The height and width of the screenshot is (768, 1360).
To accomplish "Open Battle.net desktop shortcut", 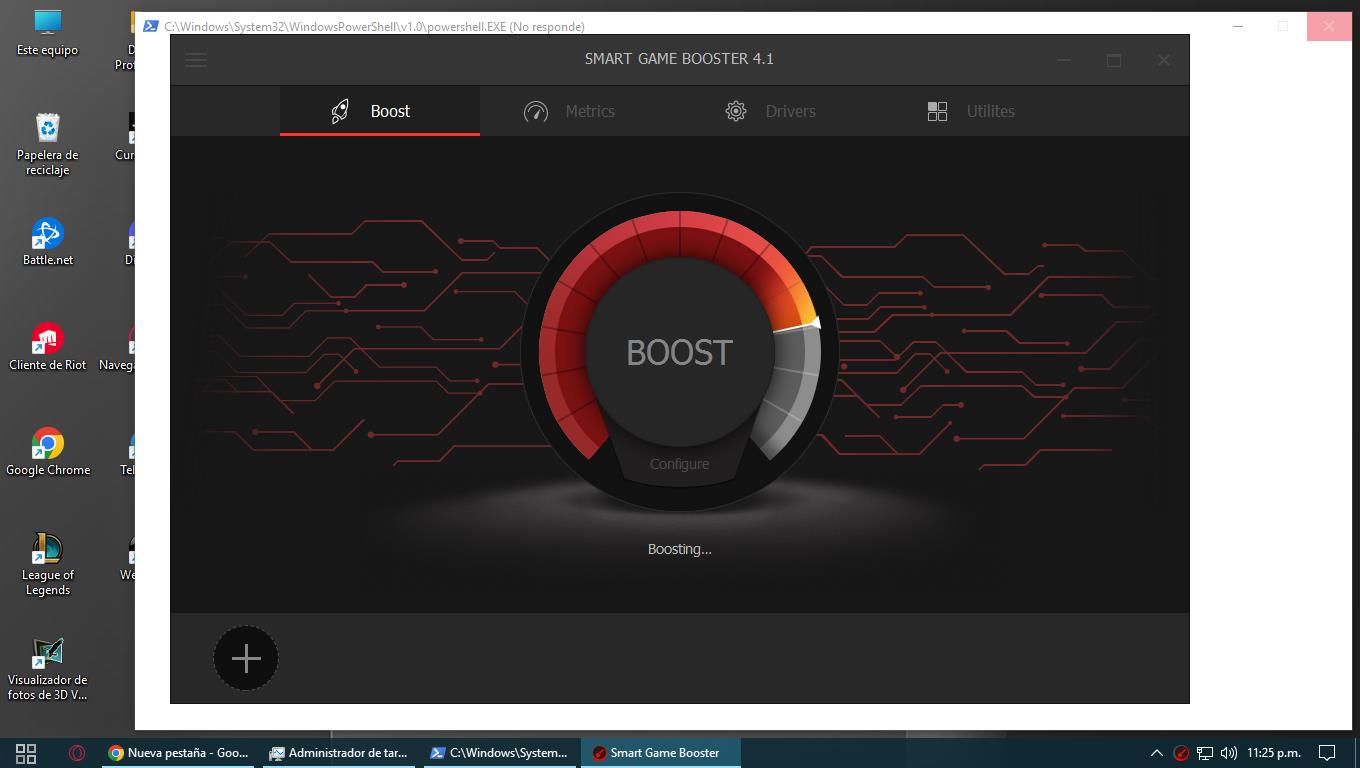I will click(48, 241).
